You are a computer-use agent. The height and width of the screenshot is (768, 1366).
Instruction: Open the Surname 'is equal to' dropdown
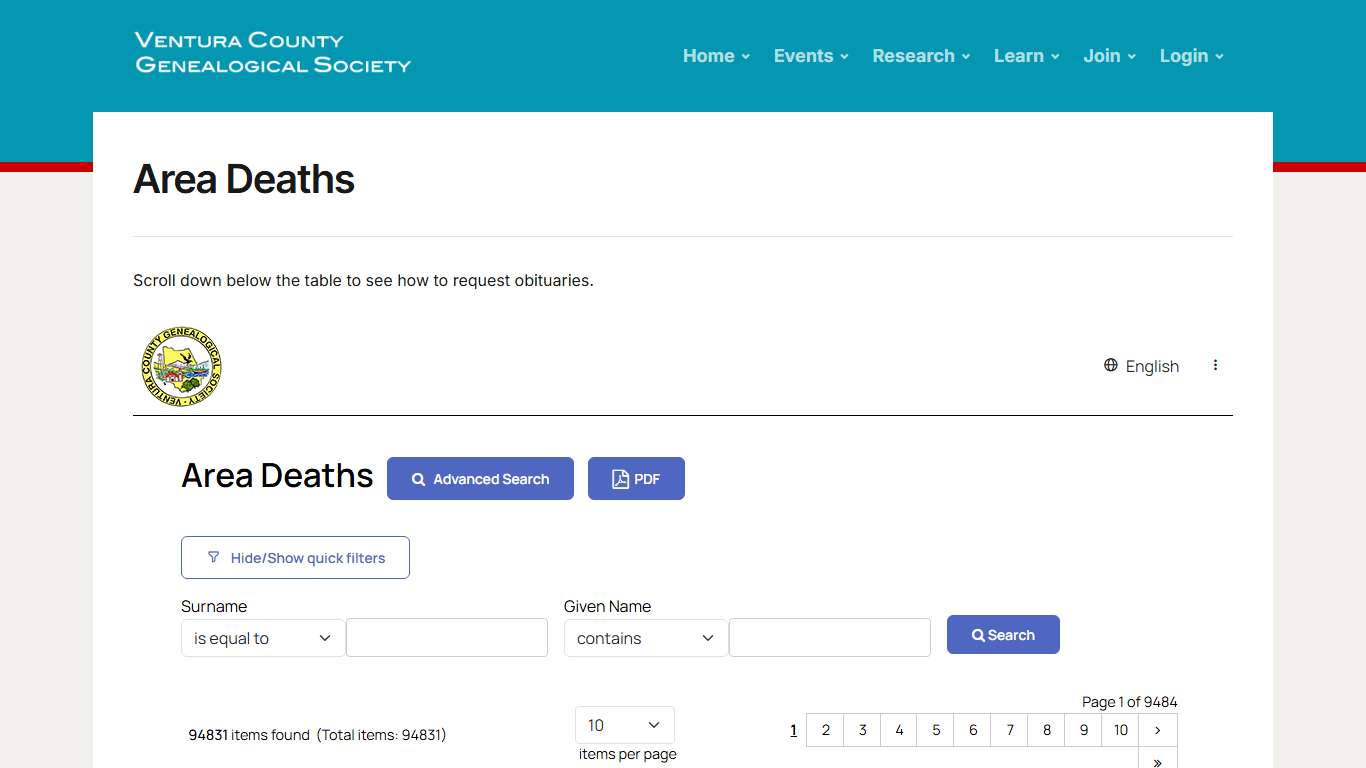(x=262, y=637)
